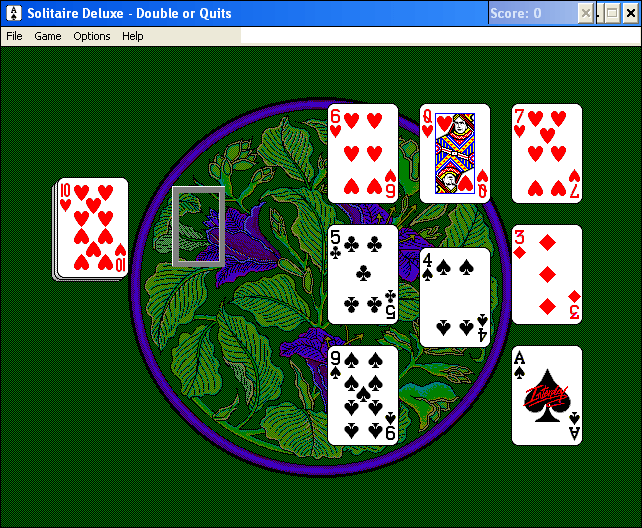
Task: Click the empty gray waste slot
Action: pyautogui.click(x=199, y=226)
